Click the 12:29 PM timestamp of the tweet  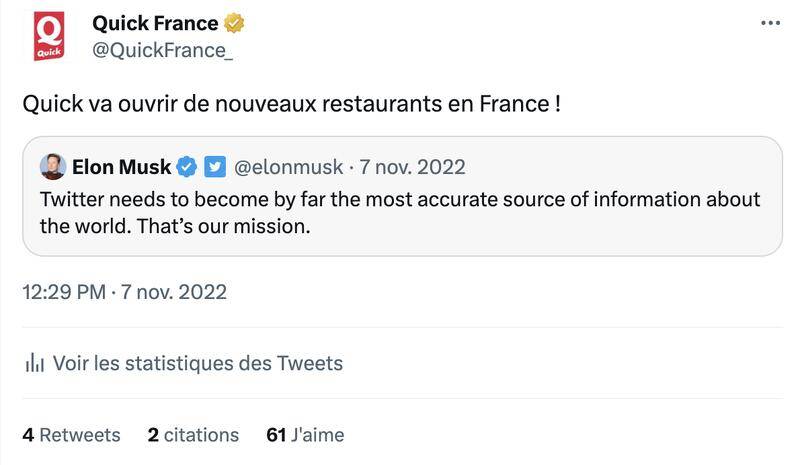pos(63,292)
